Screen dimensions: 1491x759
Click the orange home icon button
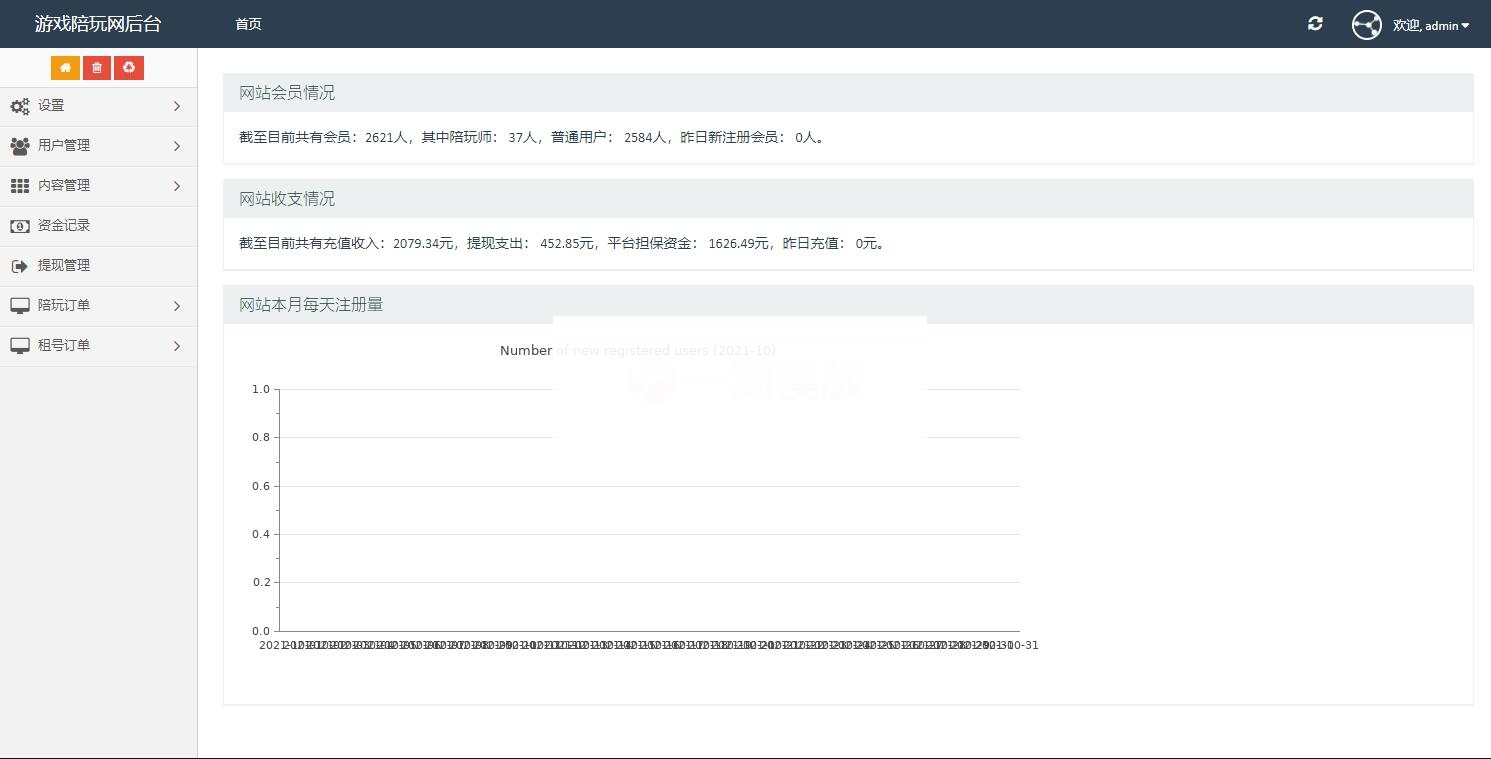point(65,68)
